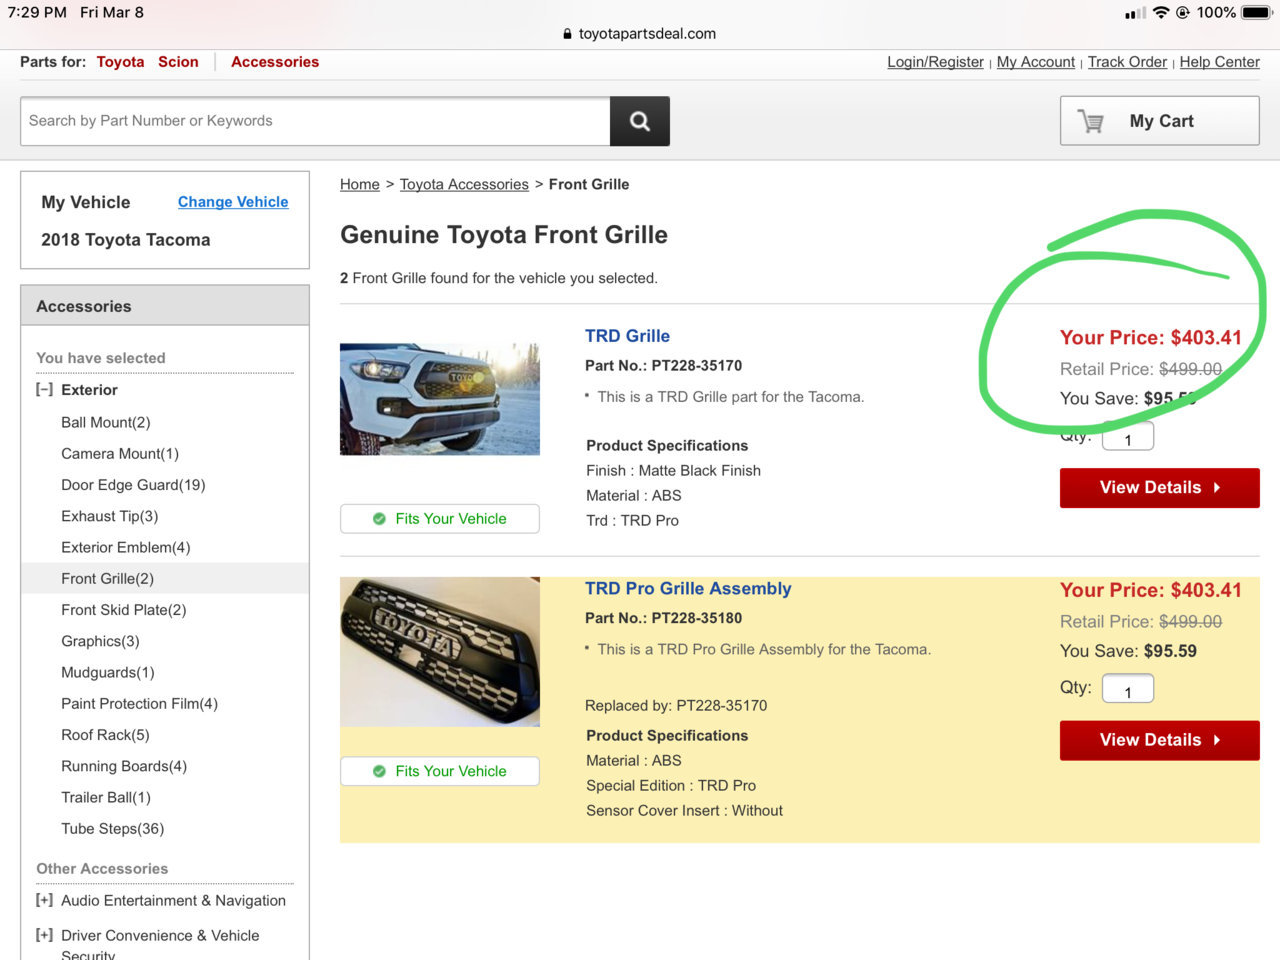1280x960 pixels.
Task: Open Toyota Accessories breadcrumb
Action: tap(464, 184)
